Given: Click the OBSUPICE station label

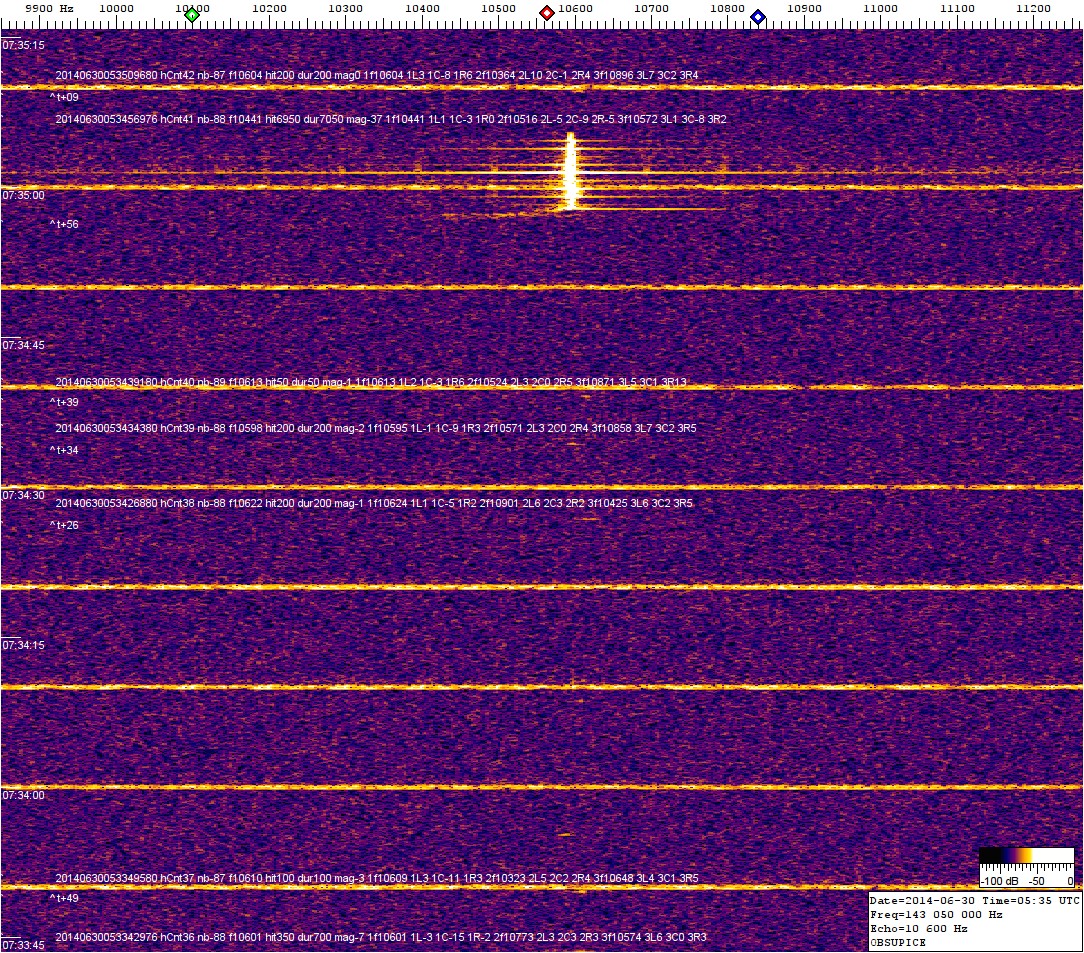Looking at the screenshot, I should [x=898, y=942].
